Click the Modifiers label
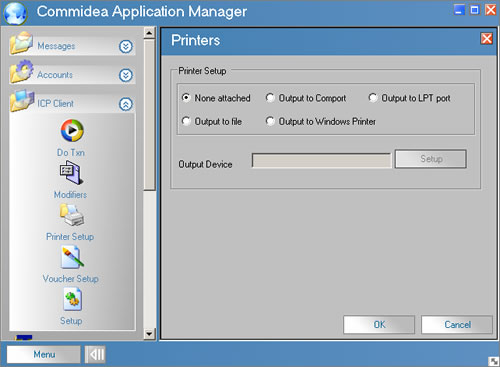 (70, 195)
